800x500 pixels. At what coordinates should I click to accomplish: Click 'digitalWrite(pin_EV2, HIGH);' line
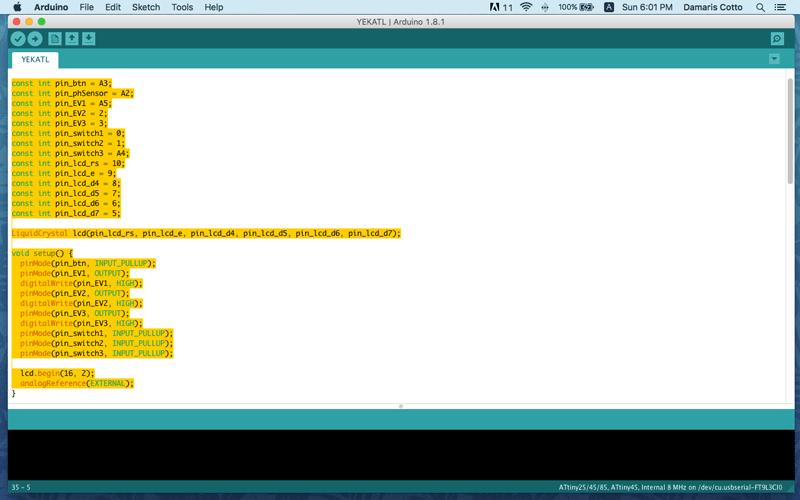(x=81, y=303)
